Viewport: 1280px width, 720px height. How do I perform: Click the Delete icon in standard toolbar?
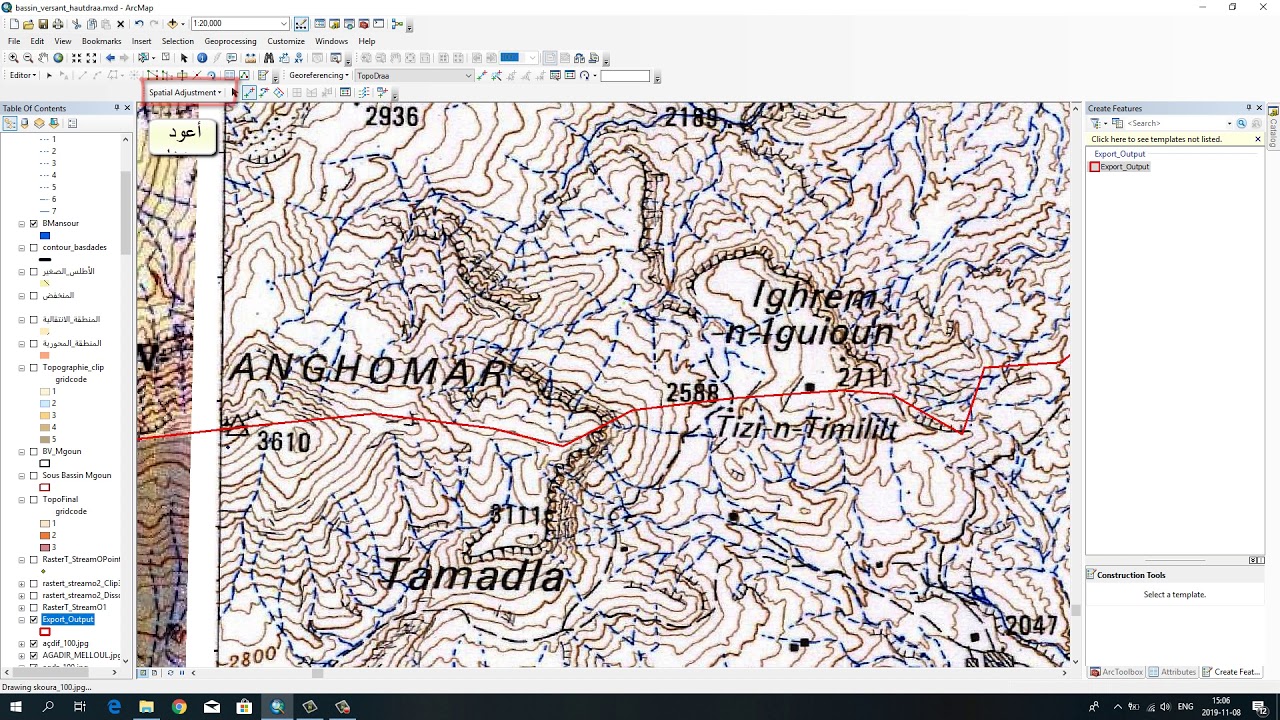121,24
